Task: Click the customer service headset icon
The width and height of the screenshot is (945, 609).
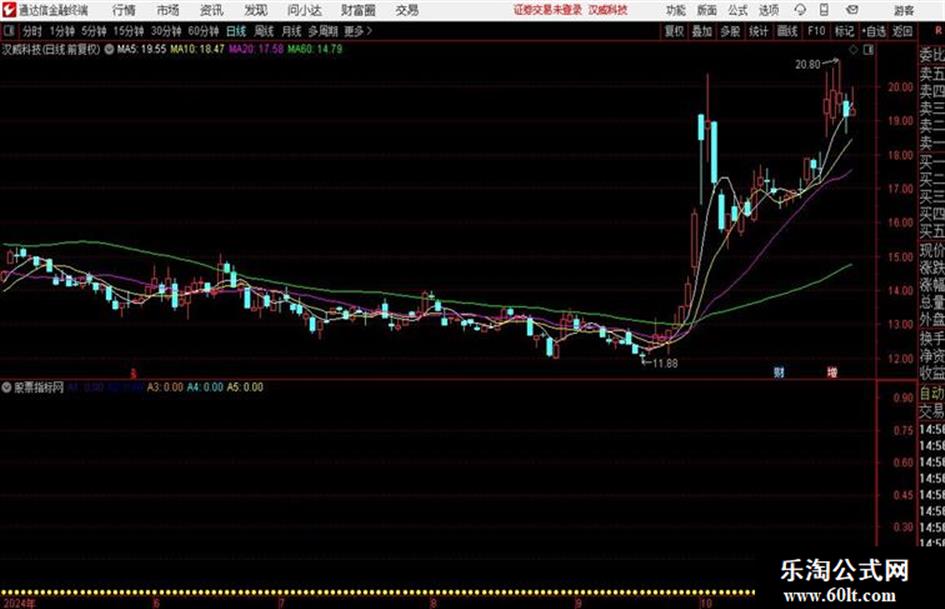Action: pos(800,10)
